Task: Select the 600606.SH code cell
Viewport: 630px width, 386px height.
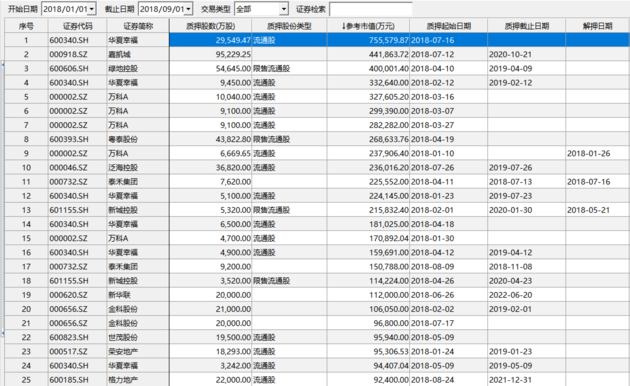Action: [x=78, y=68]
